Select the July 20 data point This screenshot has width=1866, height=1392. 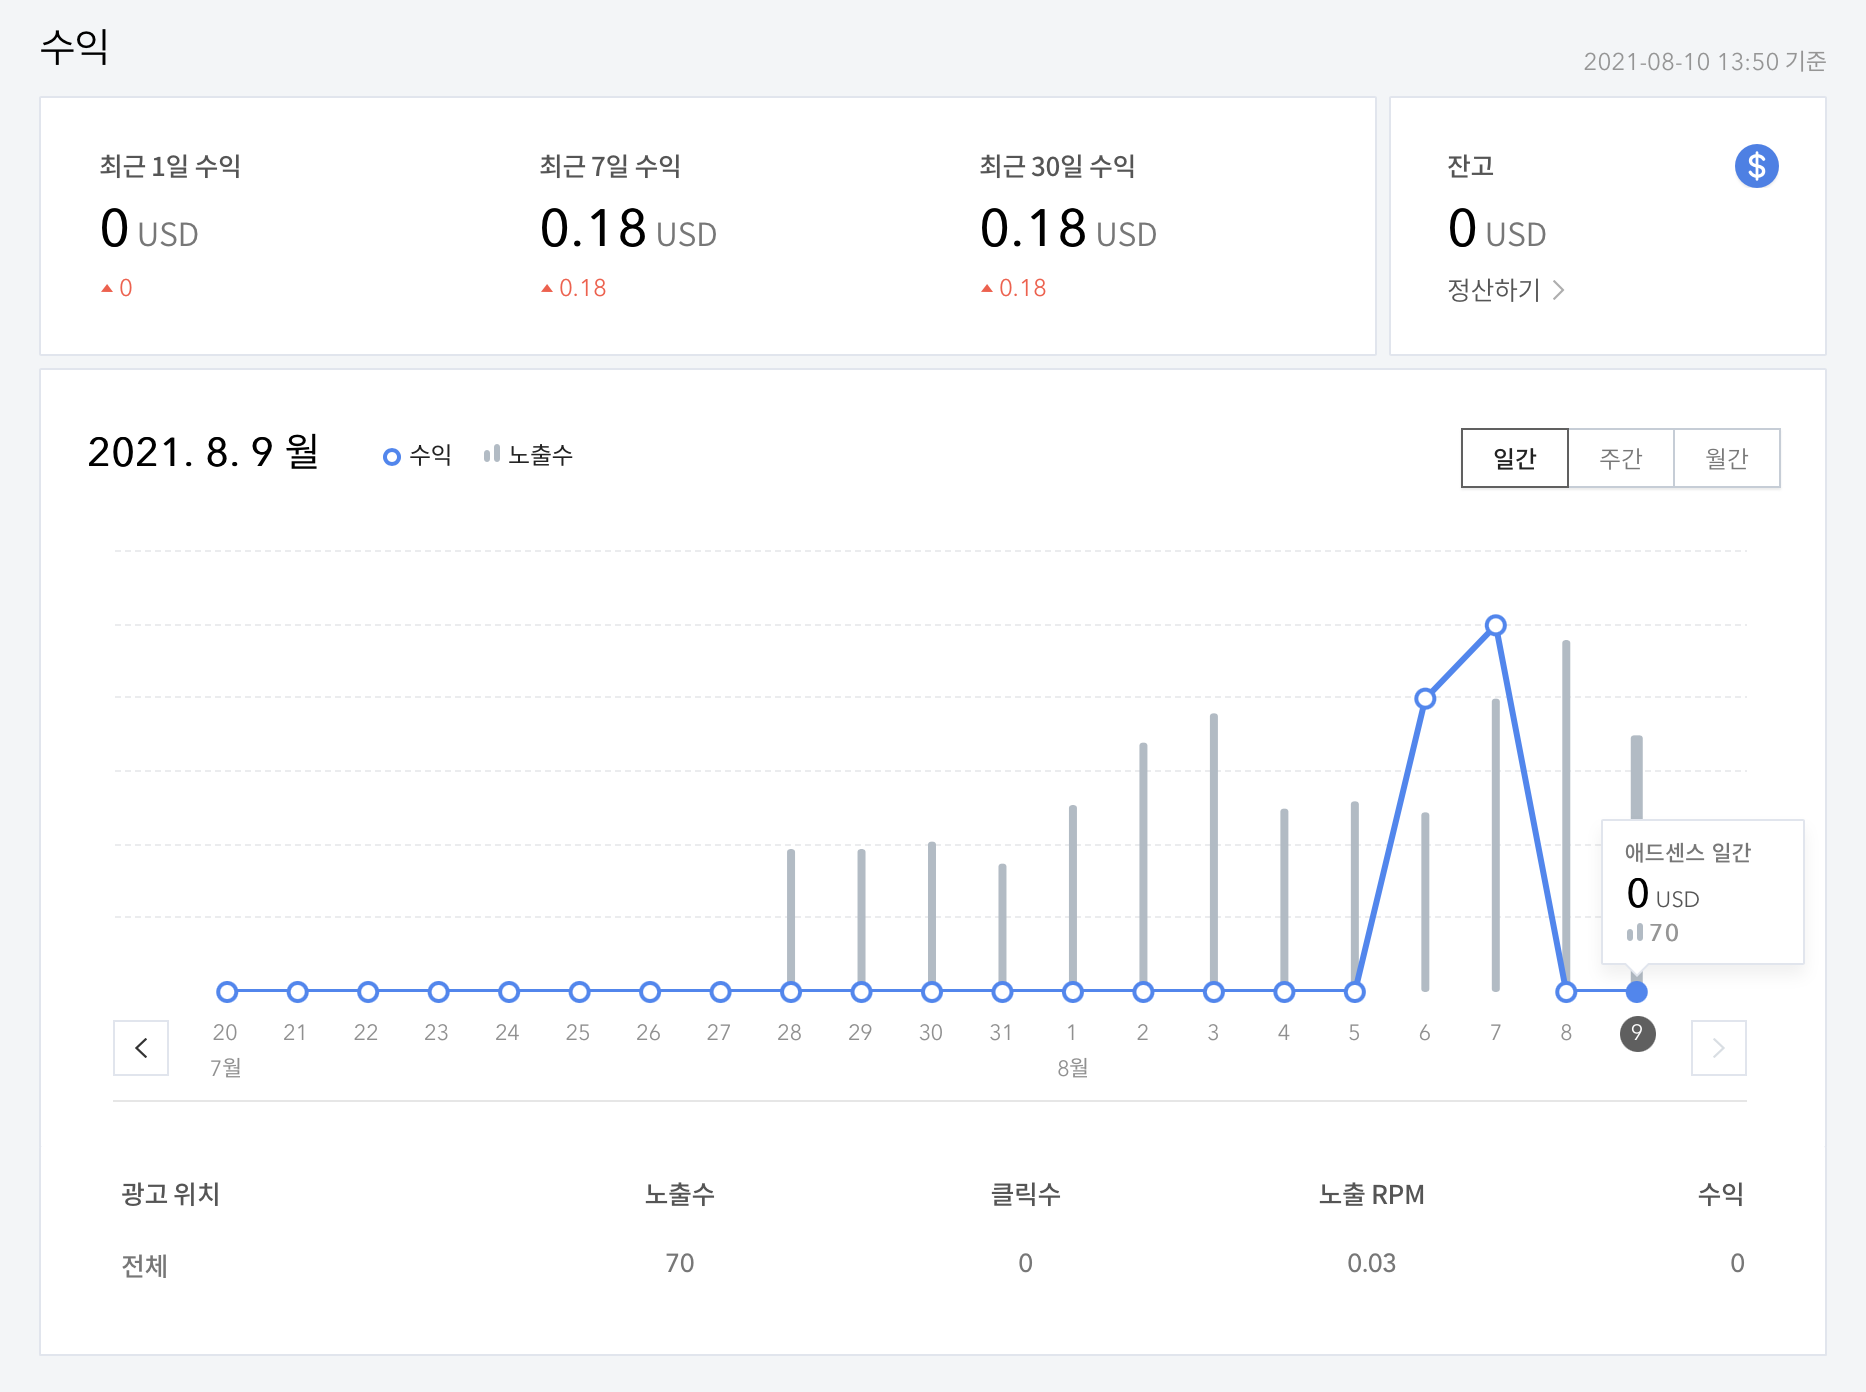pos(227,992)
